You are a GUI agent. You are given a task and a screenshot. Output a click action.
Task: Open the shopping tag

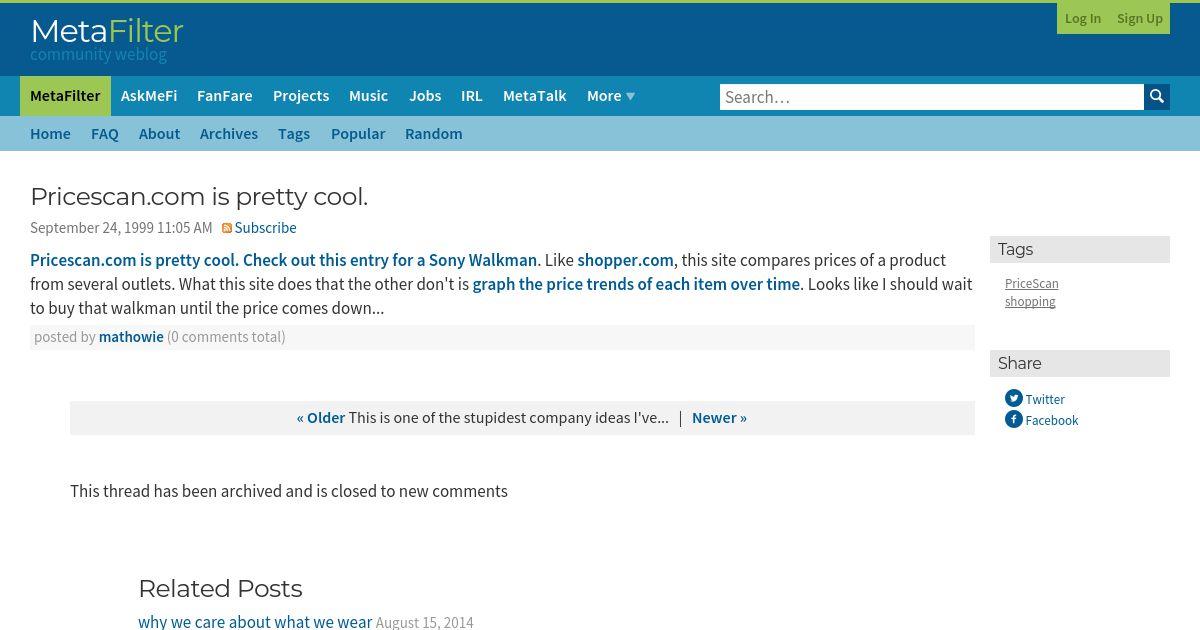(x=1030, y=302)
